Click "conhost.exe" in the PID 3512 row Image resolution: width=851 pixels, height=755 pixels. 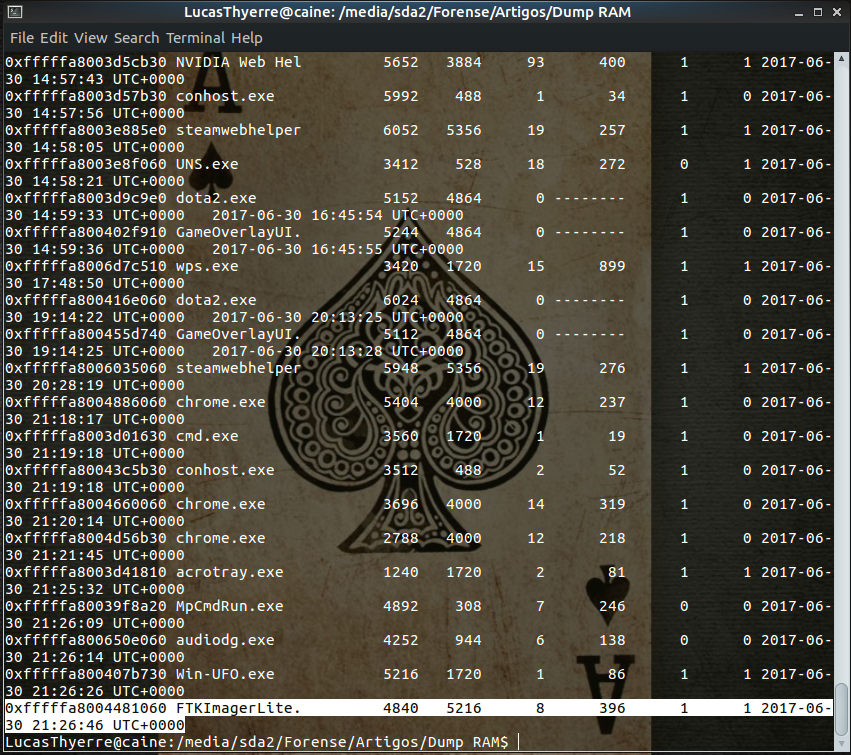tap(225, 471)
